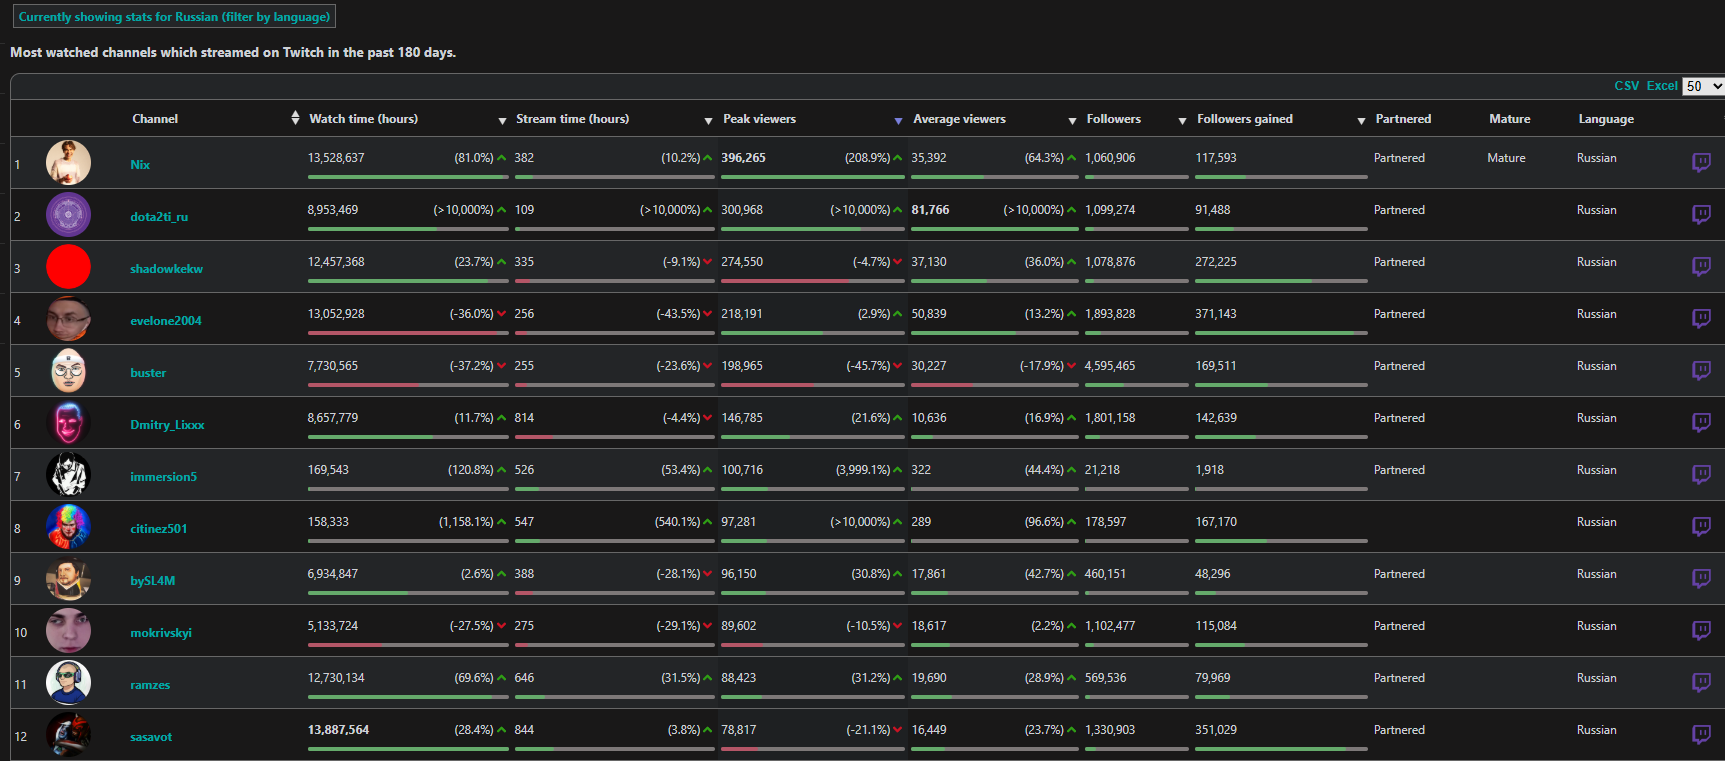This screenshot has height=761, width=1725.
Task: Click Dmitry_Lixxx channel avatar
Action: coord(68,423)
